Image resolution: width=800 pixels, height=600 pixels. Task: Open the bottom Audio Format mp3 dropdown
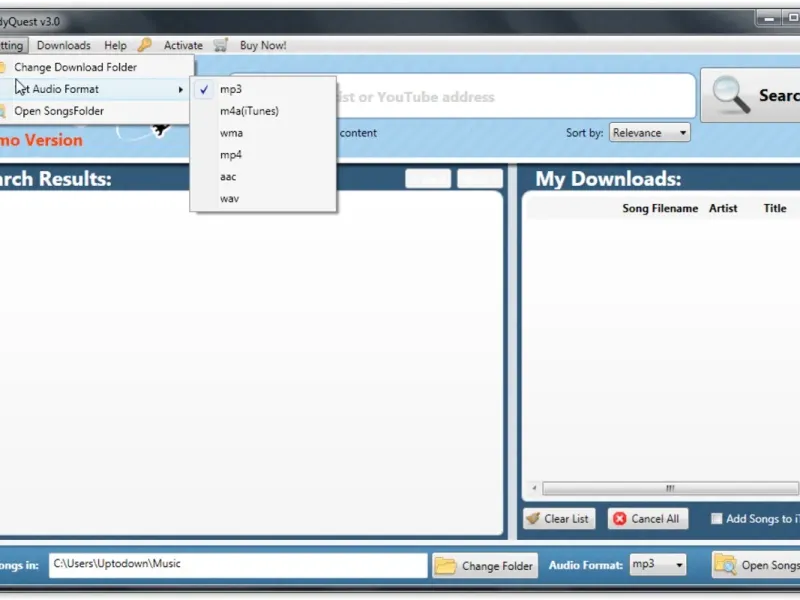(658, 564)
